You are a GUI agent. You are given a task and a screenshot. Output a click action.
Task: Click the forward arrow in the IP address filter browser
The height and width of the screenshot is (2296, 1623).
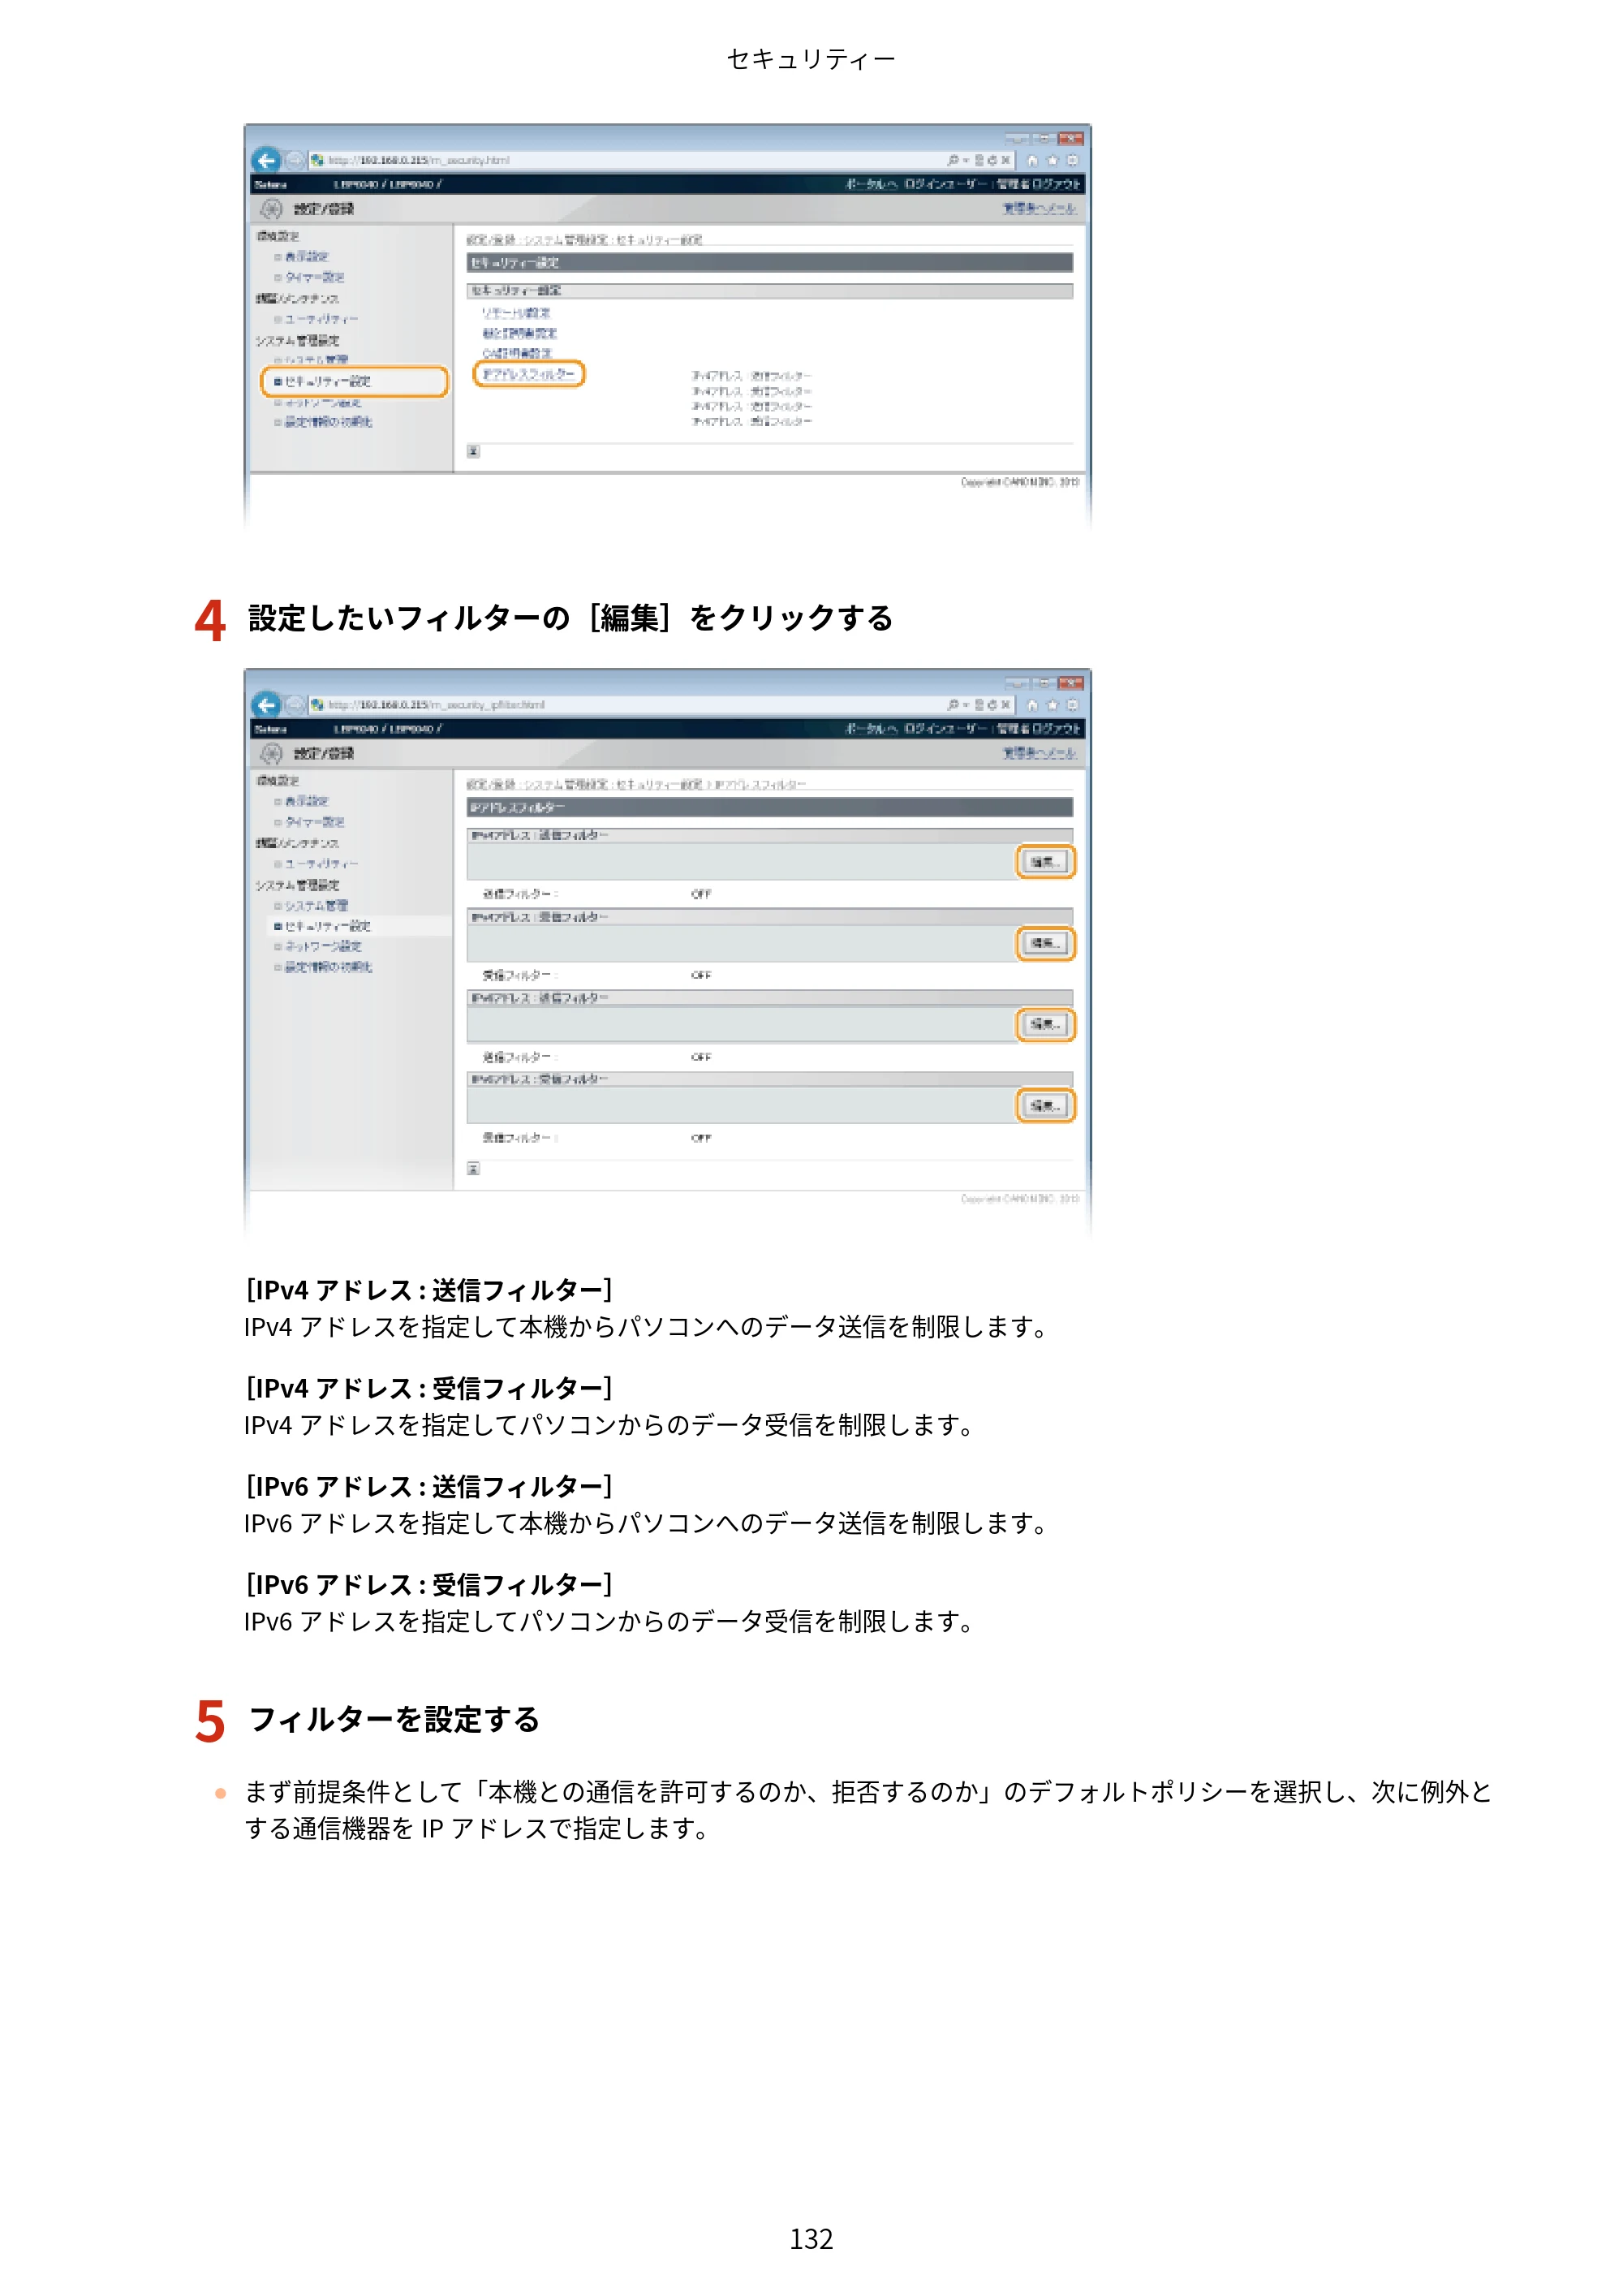(294, 705)
